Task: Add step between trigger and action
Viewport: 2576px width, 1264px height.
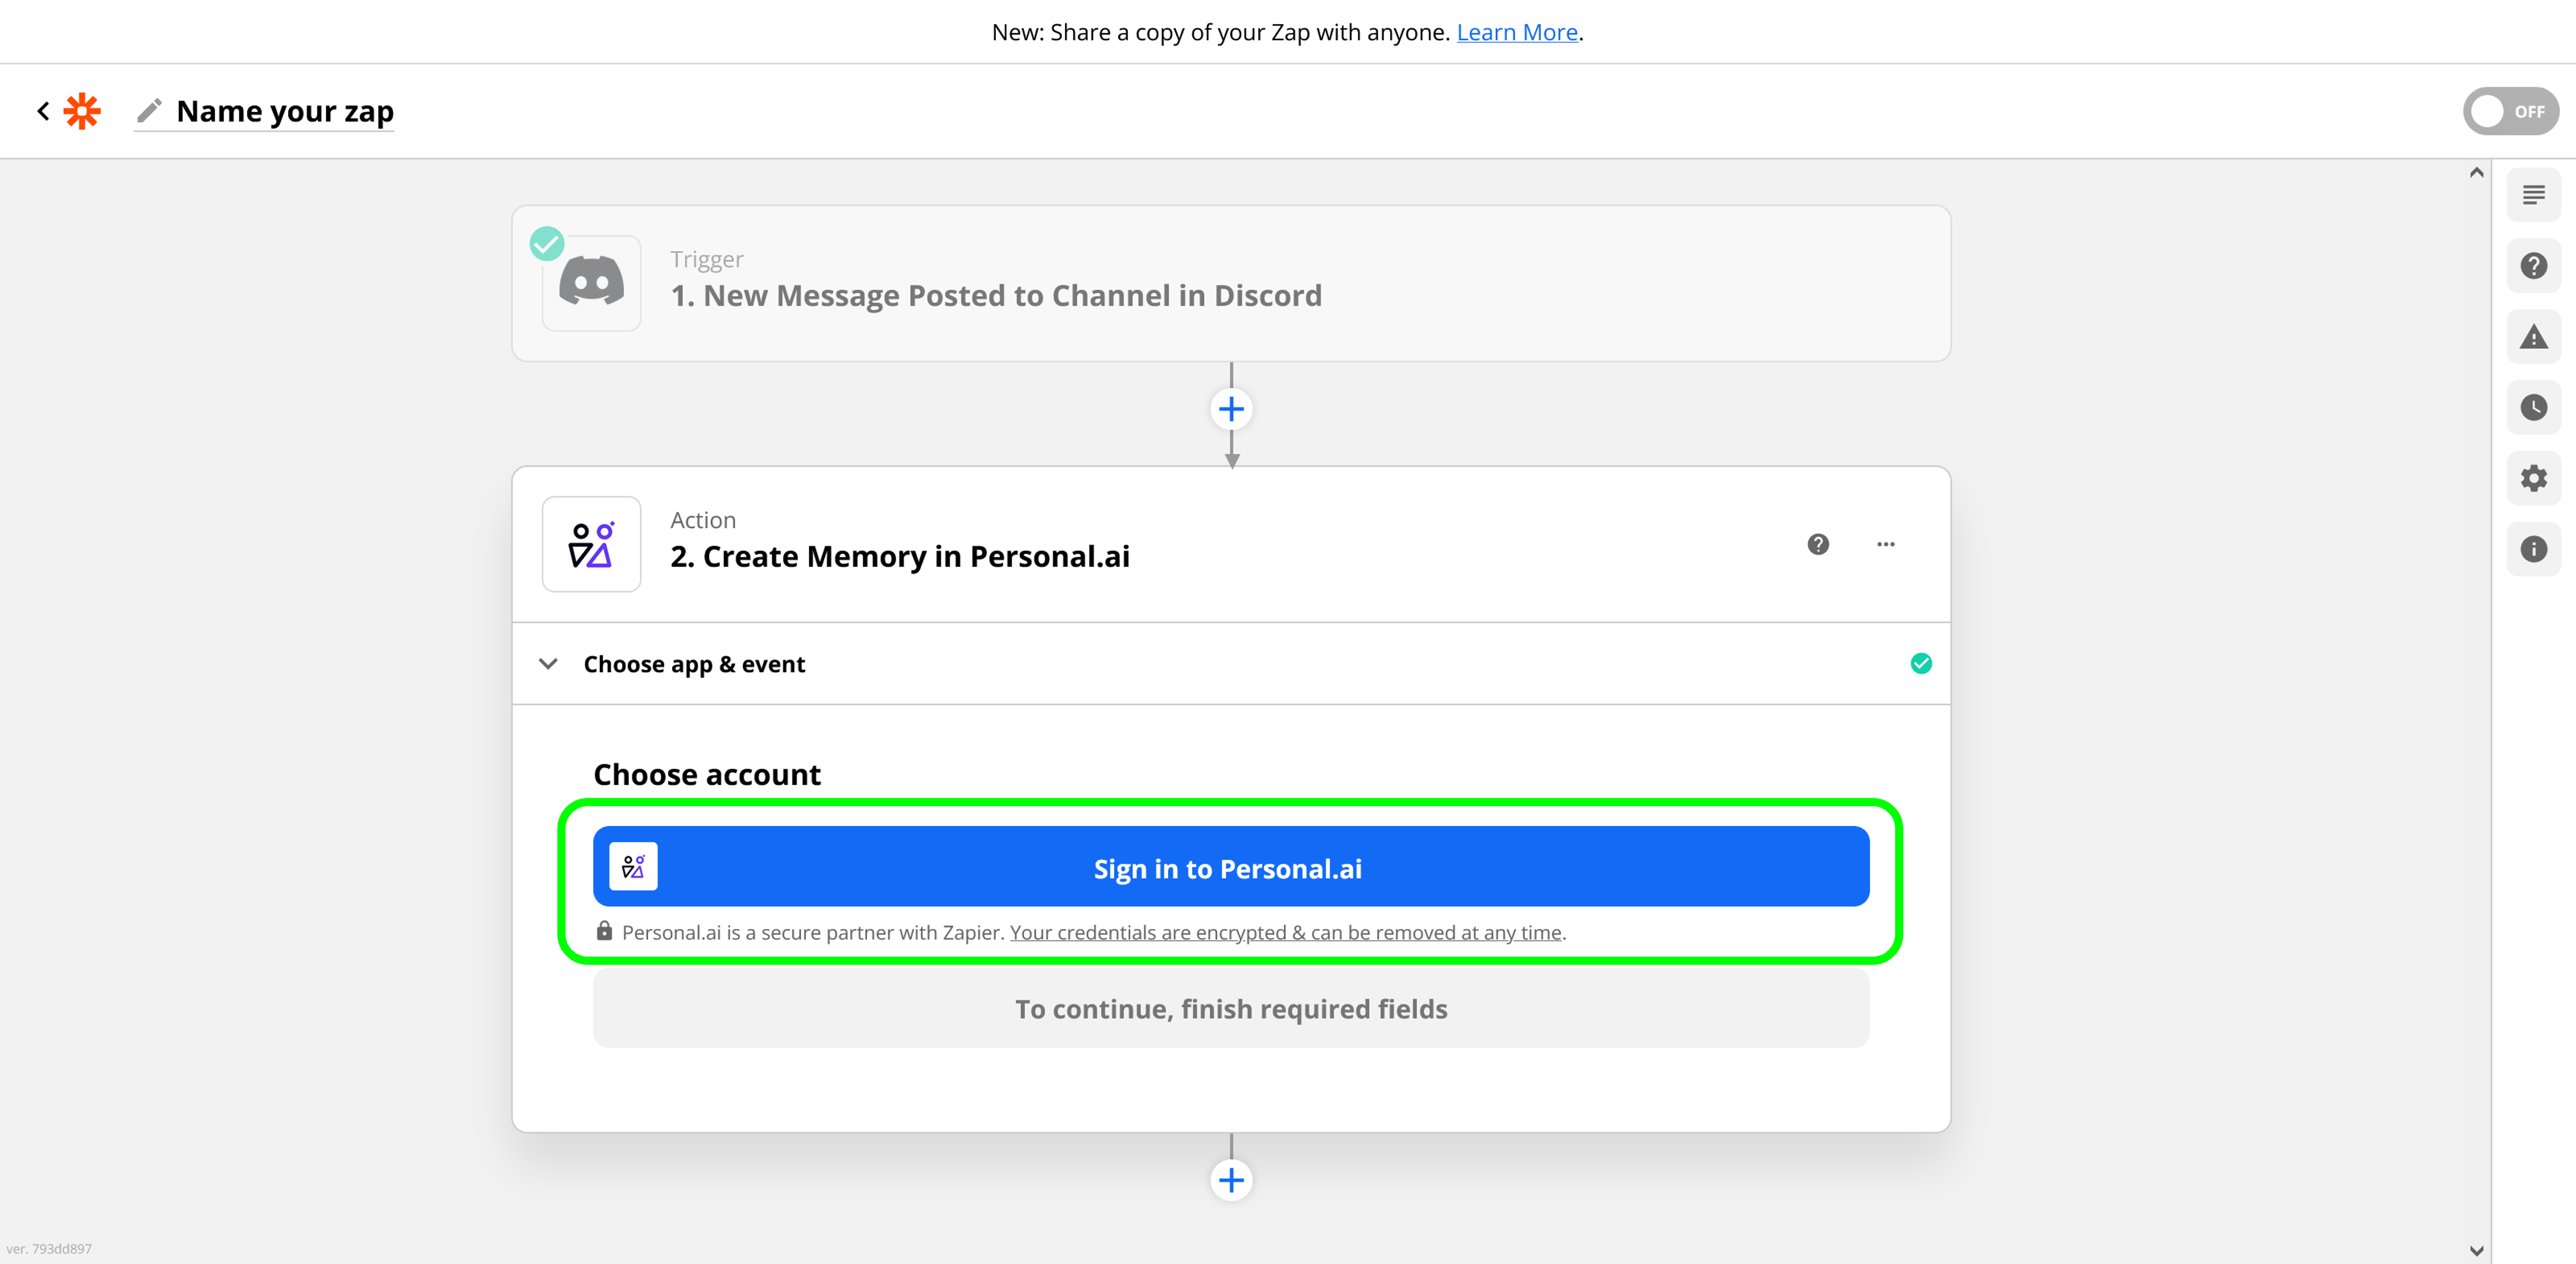Action: 1231,409
